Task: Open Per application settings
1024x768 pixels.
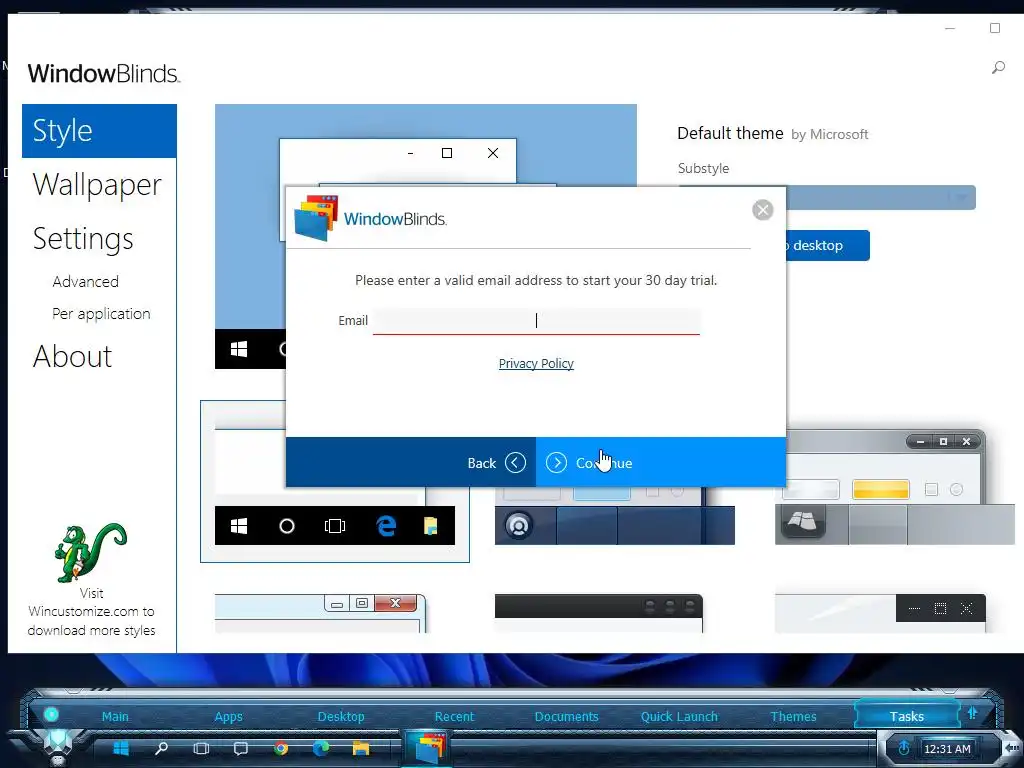Action: (101, 313)
